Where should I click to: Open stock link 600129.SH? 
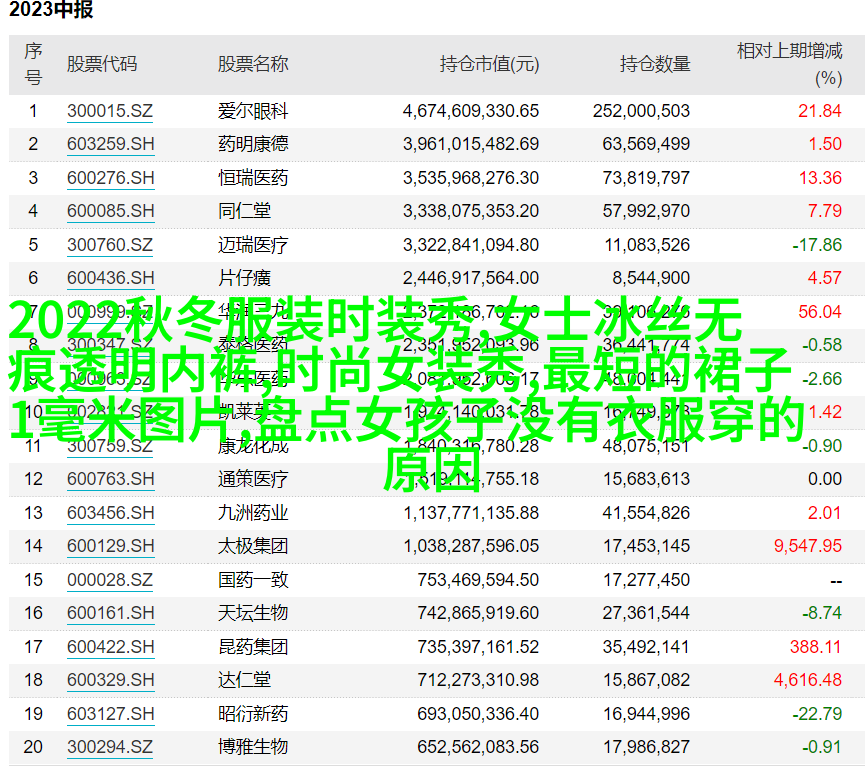111,546
